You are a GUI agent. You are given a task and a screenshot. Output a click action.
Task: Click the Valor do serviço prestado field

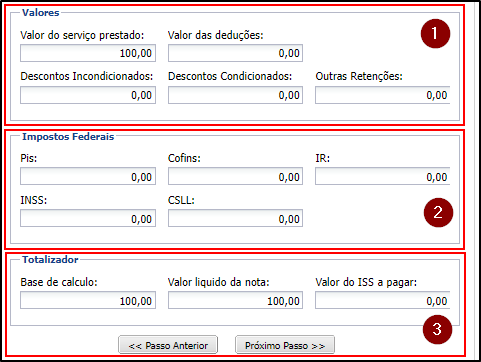click(88, 53)
